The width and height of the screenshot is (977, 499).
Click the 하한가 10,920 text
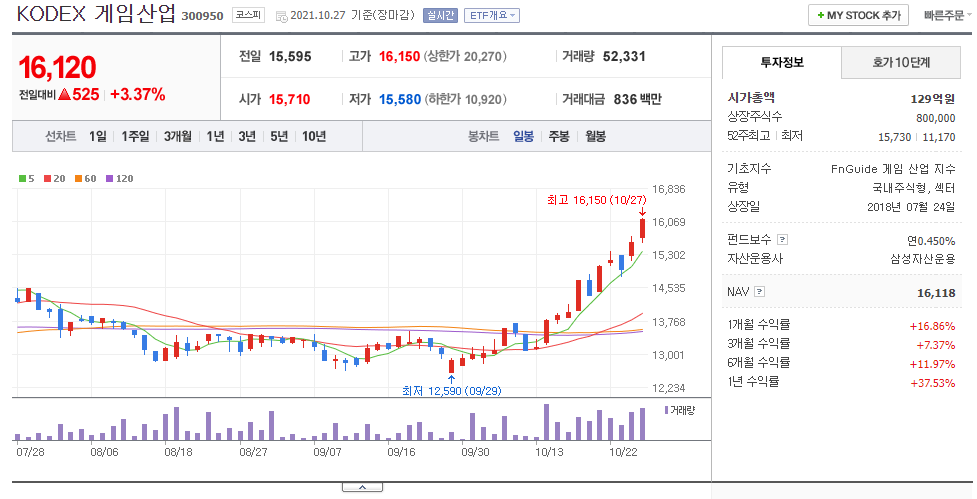click(465, 99)
